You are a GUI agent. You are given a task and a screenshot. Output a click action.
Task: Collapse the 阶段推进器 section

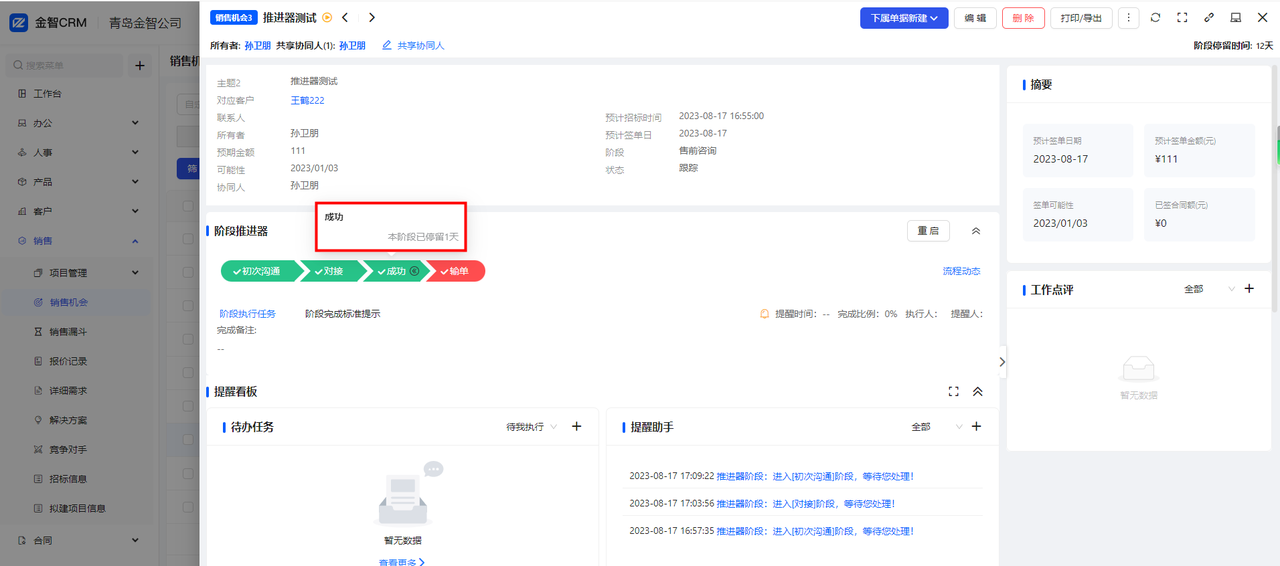pyautogui.click(x=977, y=231)
